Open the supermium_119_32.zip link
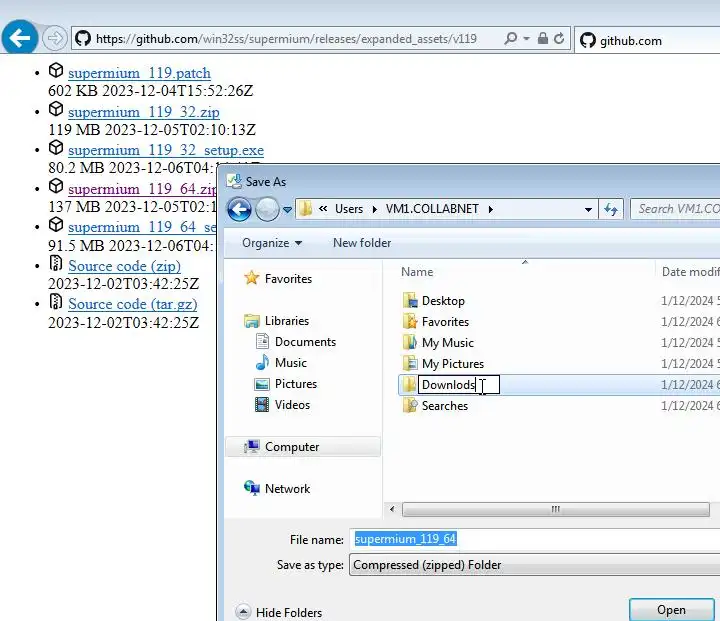 tap(144, 112)
